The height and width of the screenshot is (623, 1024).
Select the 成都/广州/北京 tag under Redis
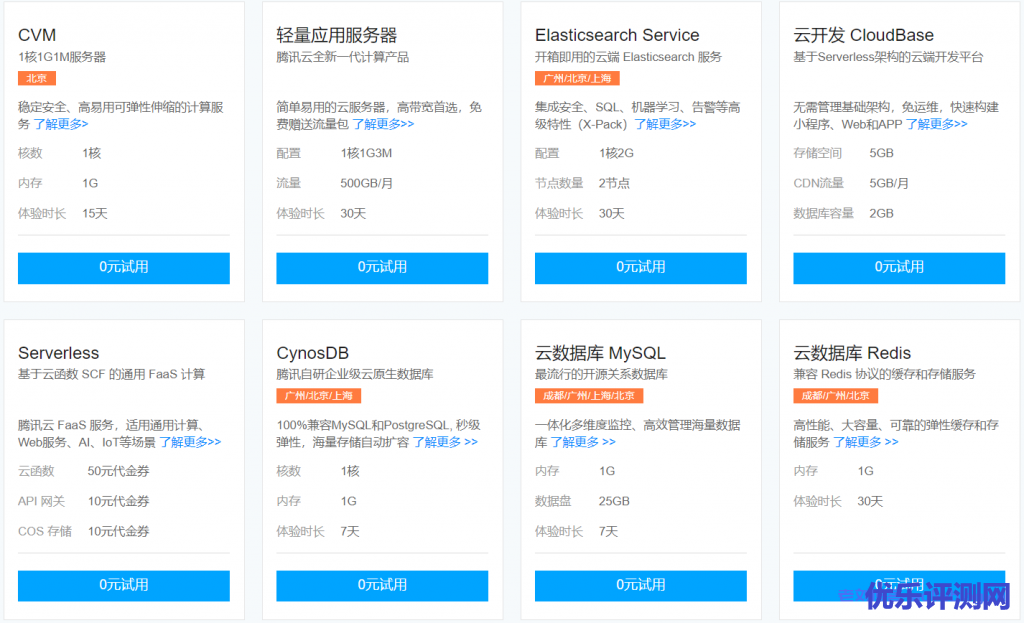click(835, 395)
